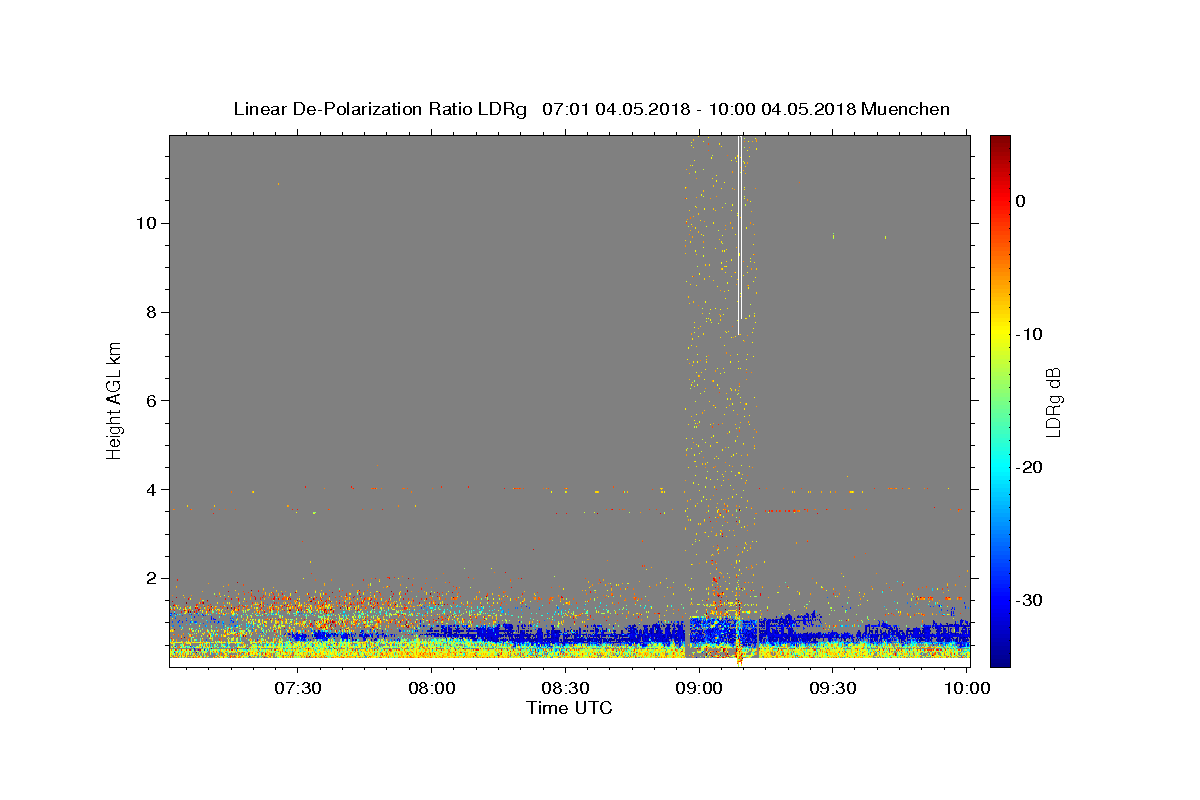Click the 09:30 time tick label

pos(832,688)
